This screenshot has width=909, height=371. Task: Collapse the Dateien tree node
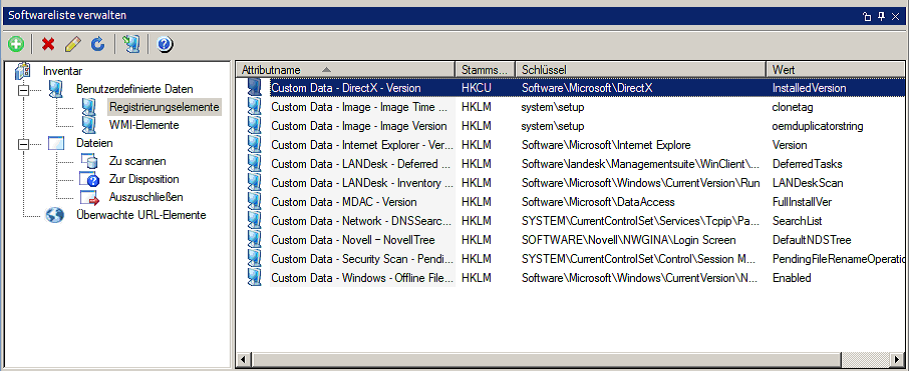[23, 144]
